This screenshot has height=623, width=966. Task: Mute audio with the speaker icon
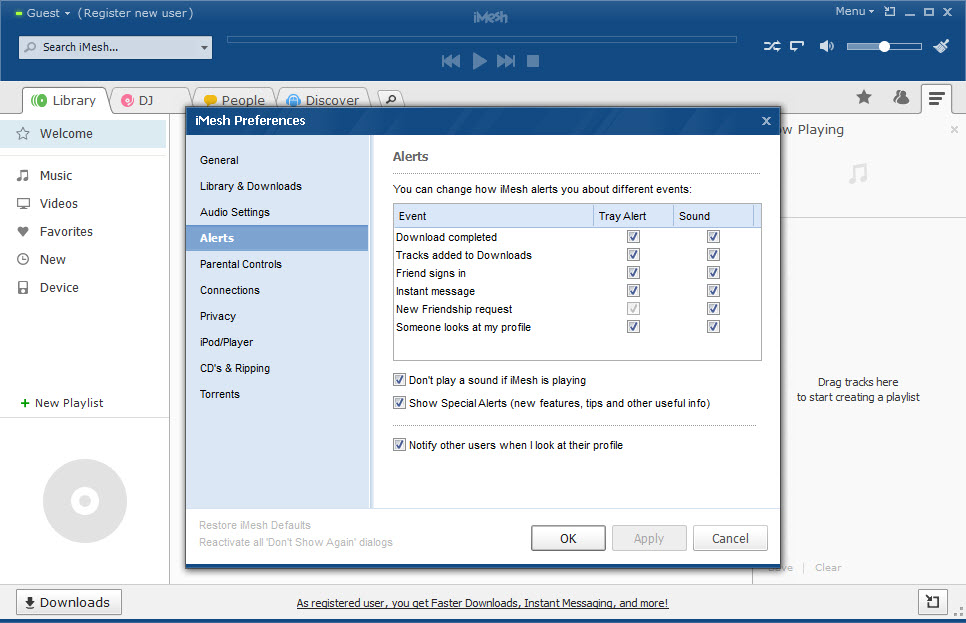(x=827, y=46)
